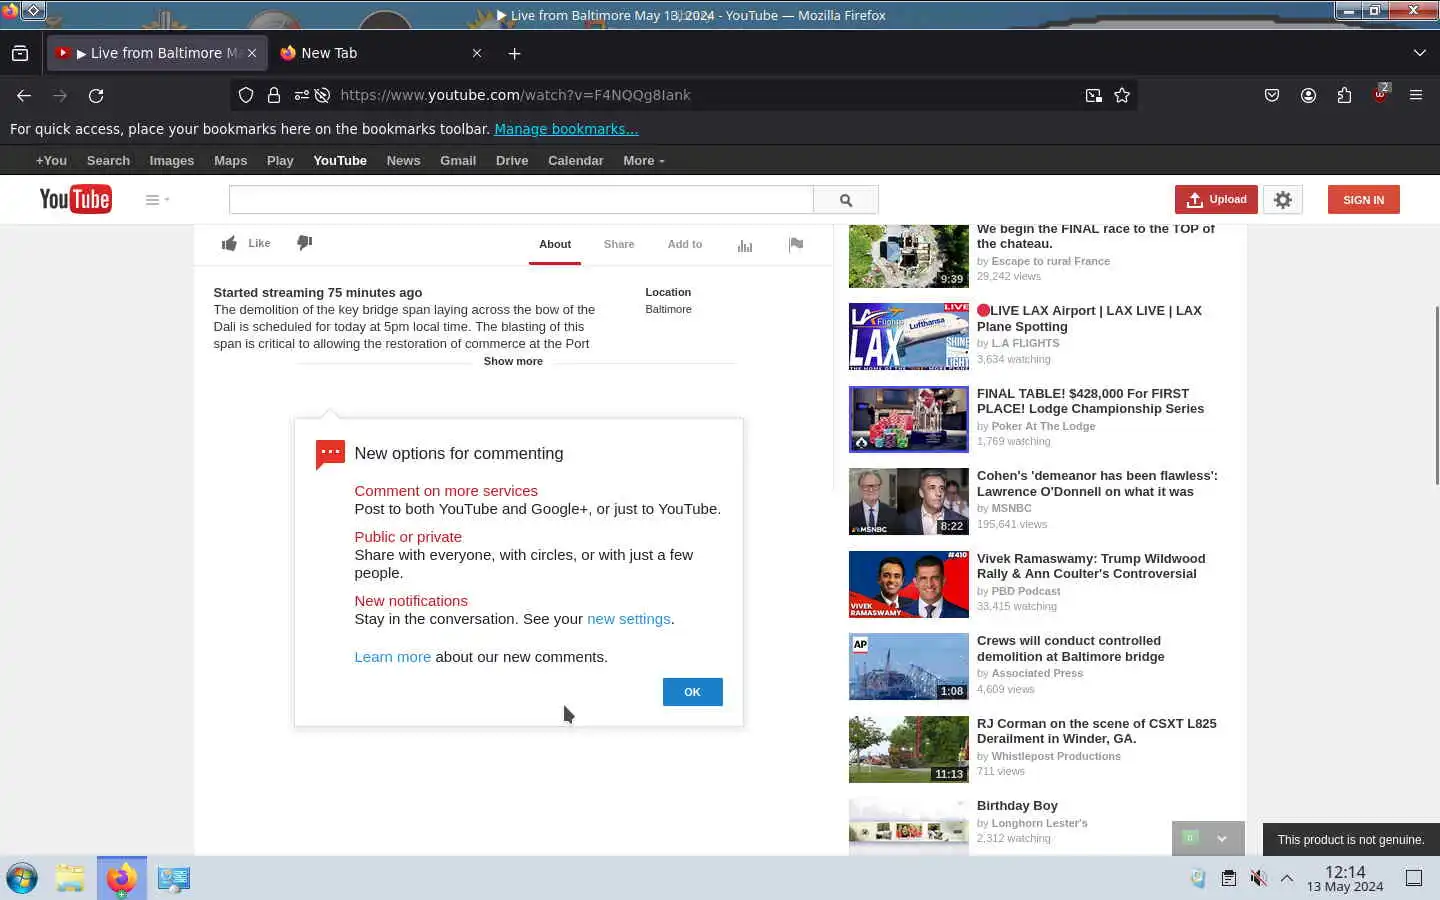The width and height of the screenshot is (1440, 900).
Task: Open File Explorer from taskbar
Action: point(70,878)
